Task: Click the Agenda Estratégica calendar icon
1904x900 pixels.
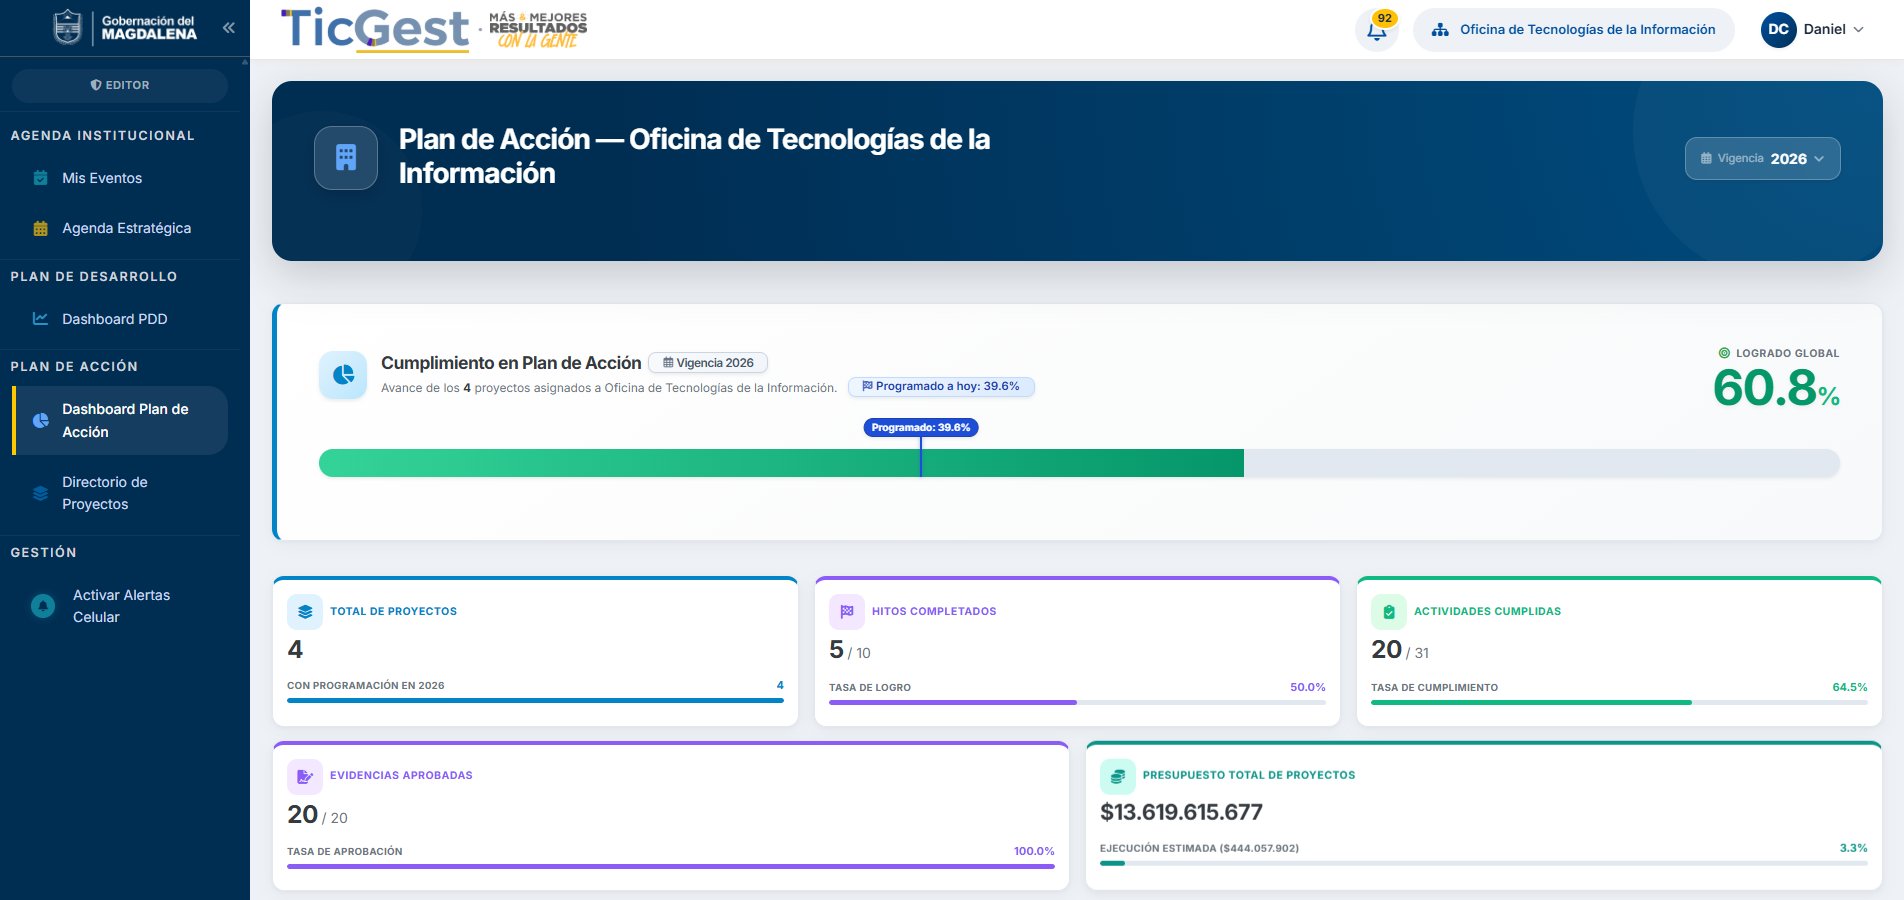Action: [x=41, y=228]
